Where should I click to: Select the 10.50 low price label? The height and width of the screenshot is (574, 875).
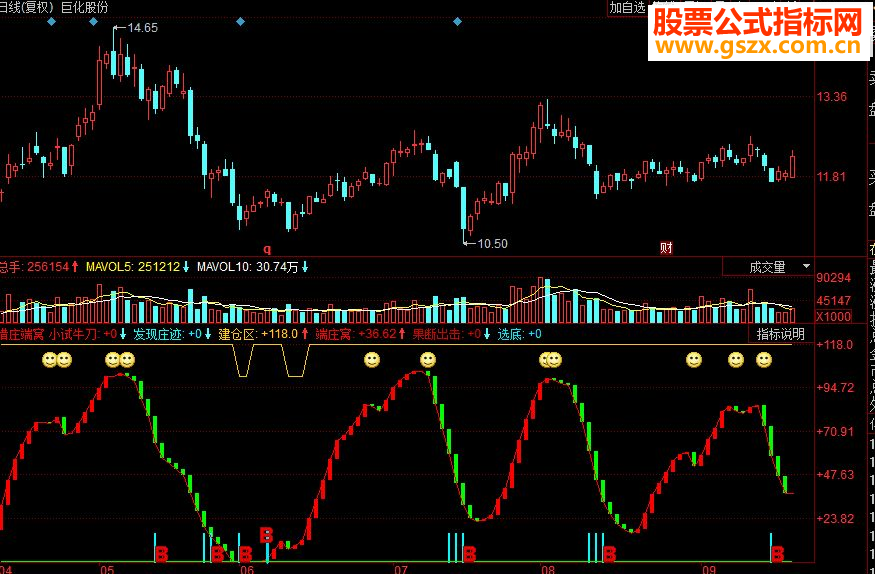pyautogui.click(x=493, y=244)
